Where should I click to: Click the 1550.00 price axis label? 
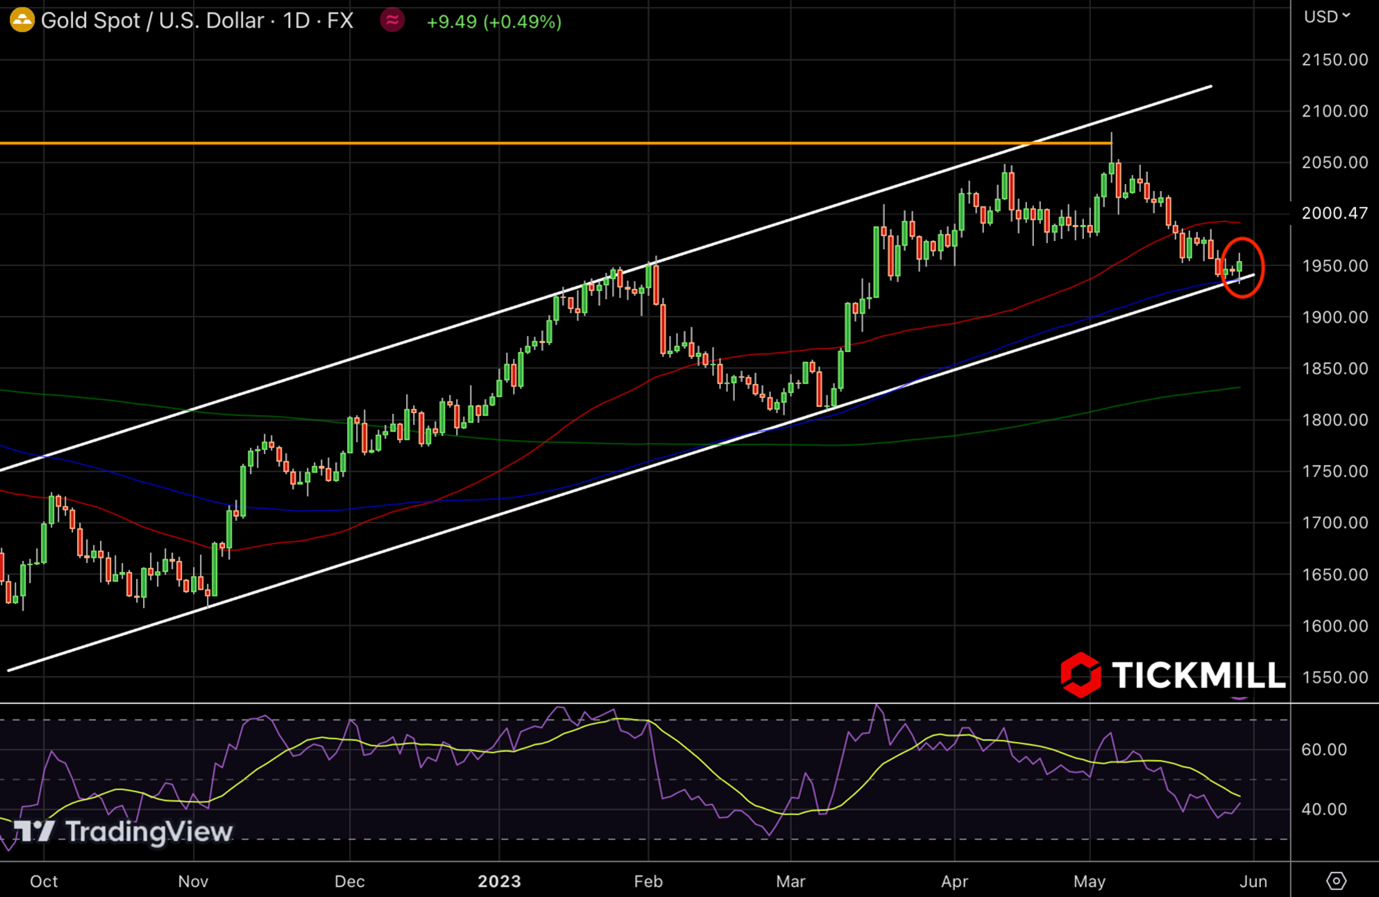tap(1334, 677)
